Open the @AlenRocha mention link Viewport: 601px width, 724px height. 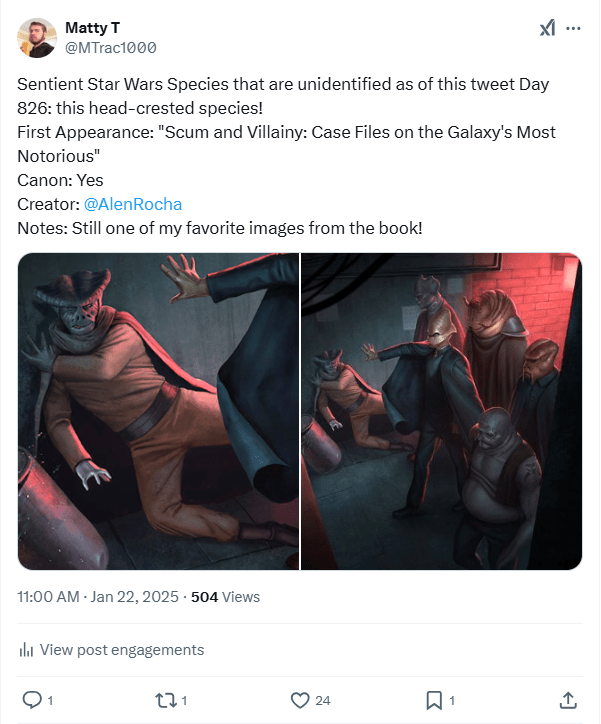tap(133, 204)
